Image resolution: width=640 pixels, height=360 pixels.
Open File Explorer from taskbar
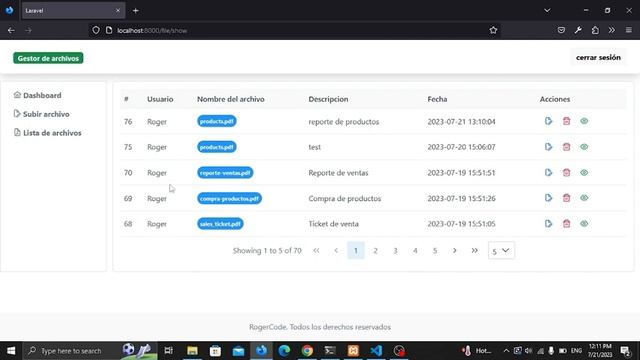coord(192,351)
